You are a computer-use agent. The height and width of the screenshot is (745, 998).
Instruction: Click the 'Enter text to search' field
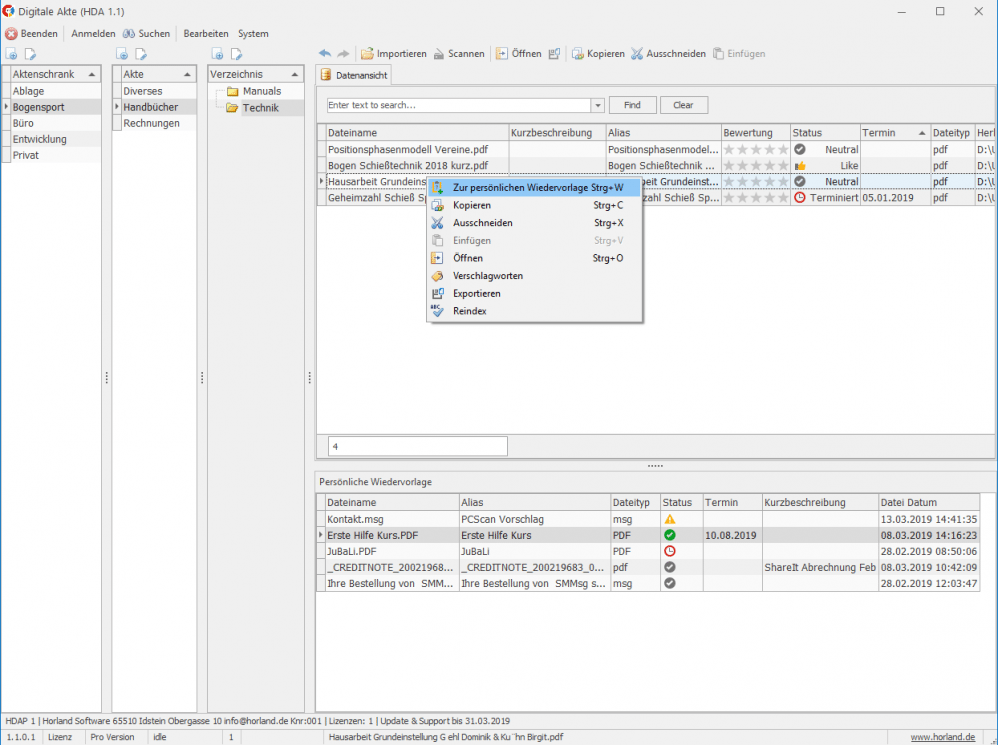(459, 106)
